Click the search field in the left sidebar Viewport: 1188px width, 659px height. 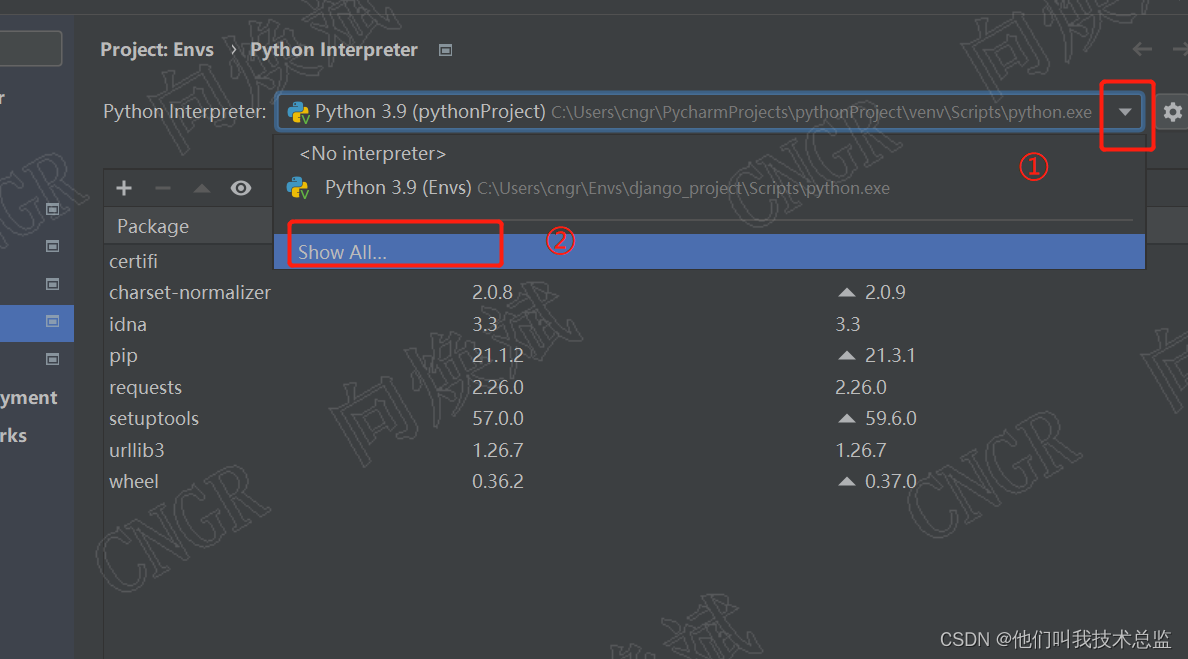[30, 48]
